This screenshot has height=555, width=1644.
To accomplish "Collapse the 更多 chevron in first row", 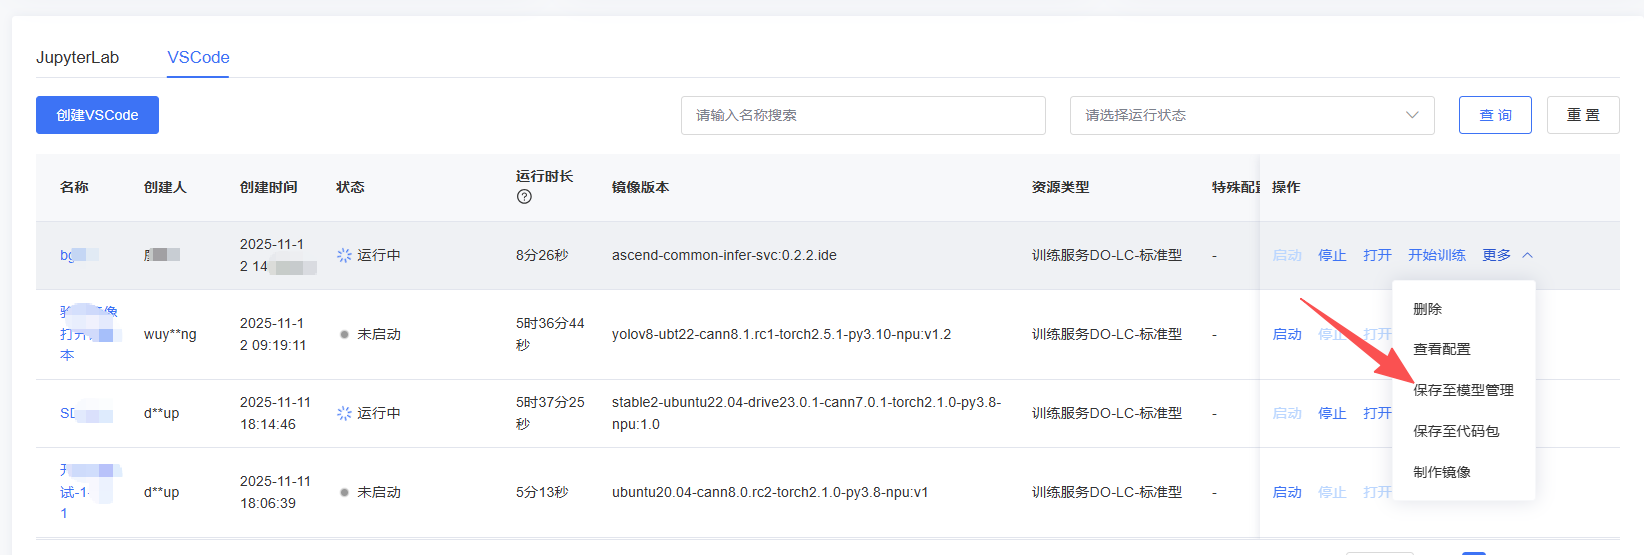I will click(x=1527, y=256).
